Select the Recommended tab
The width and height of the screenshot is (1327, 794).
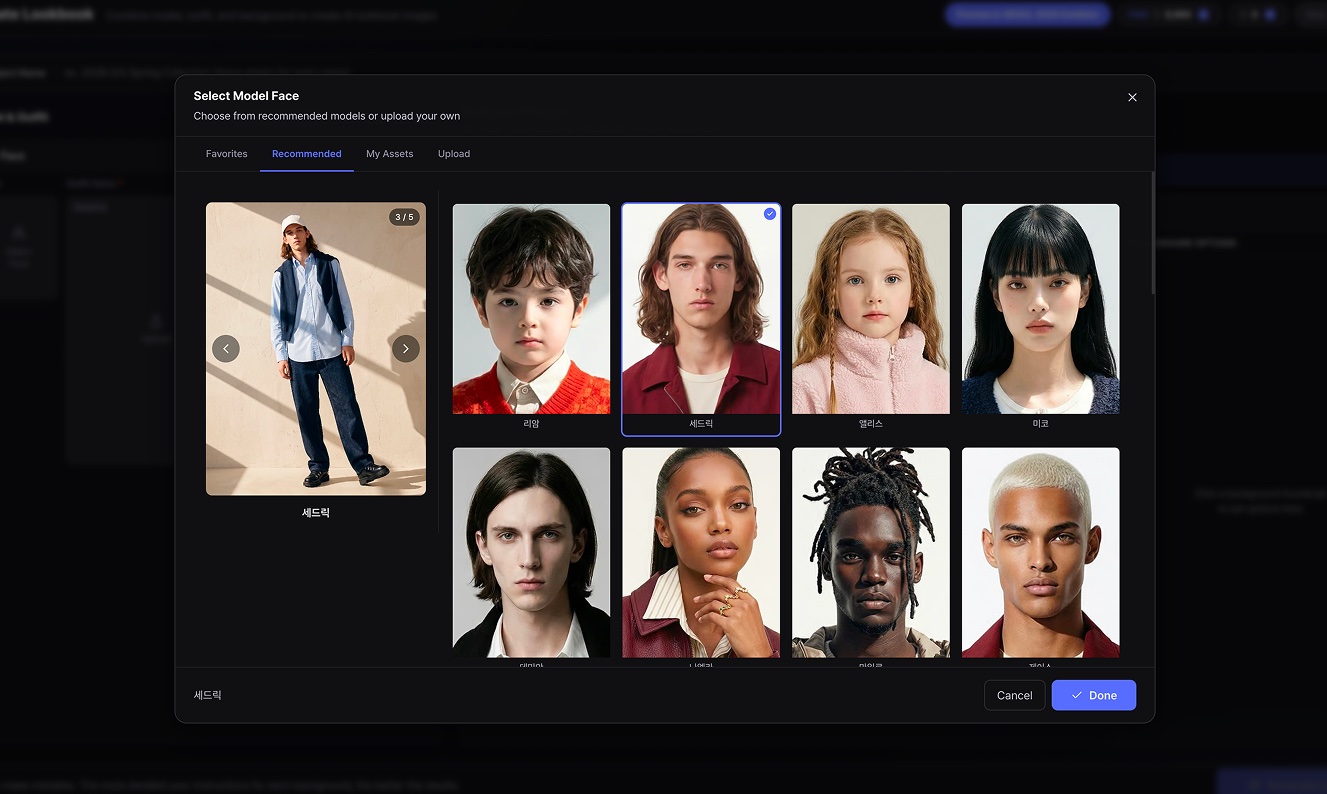[x=307, y=154]
